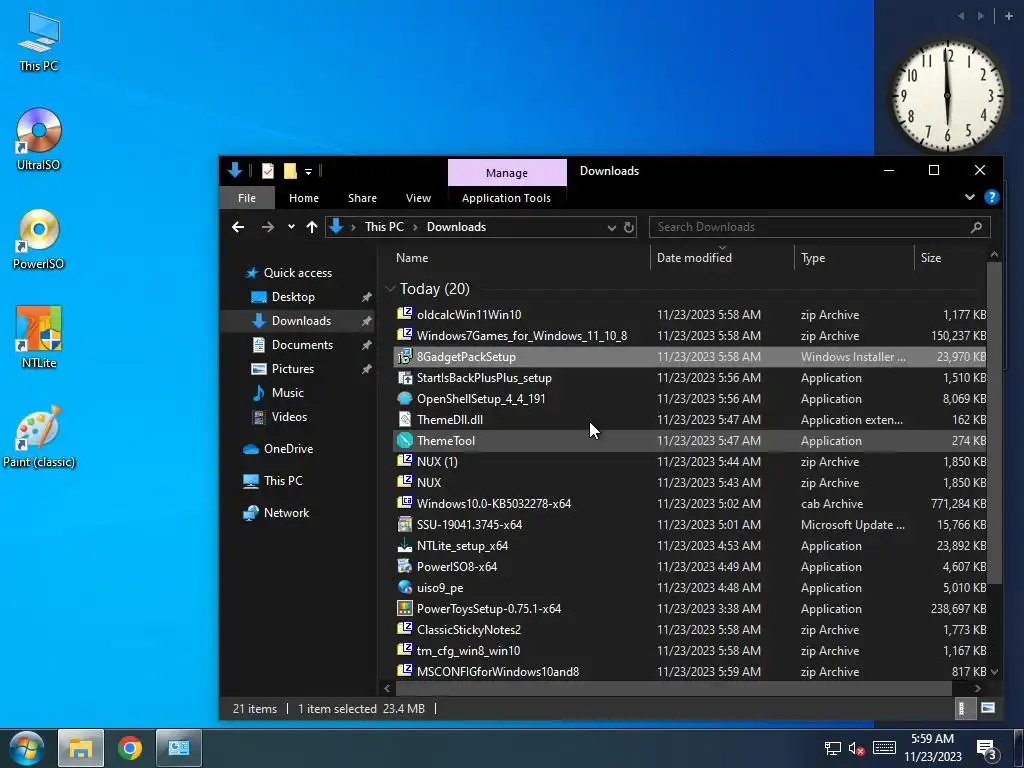1024x768 pixels.
Task: Sort by the Name column header
Action: pos(412,258)
